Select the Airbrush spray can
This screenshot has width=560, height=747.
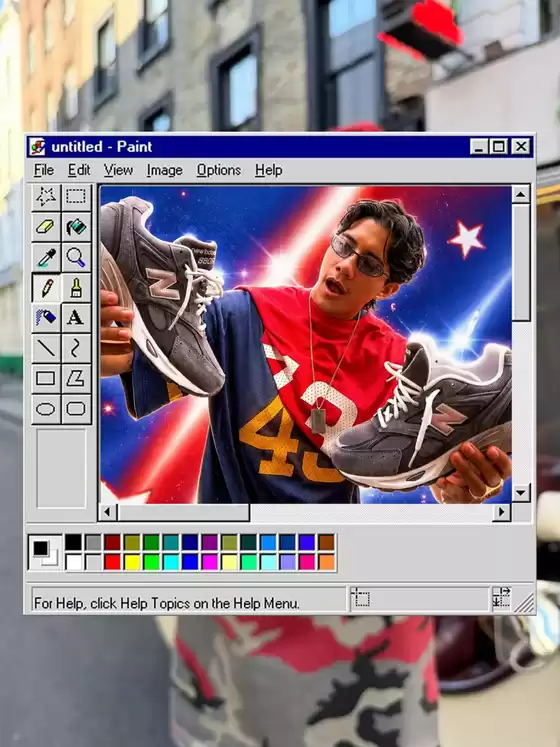click(x=46, y=318)
